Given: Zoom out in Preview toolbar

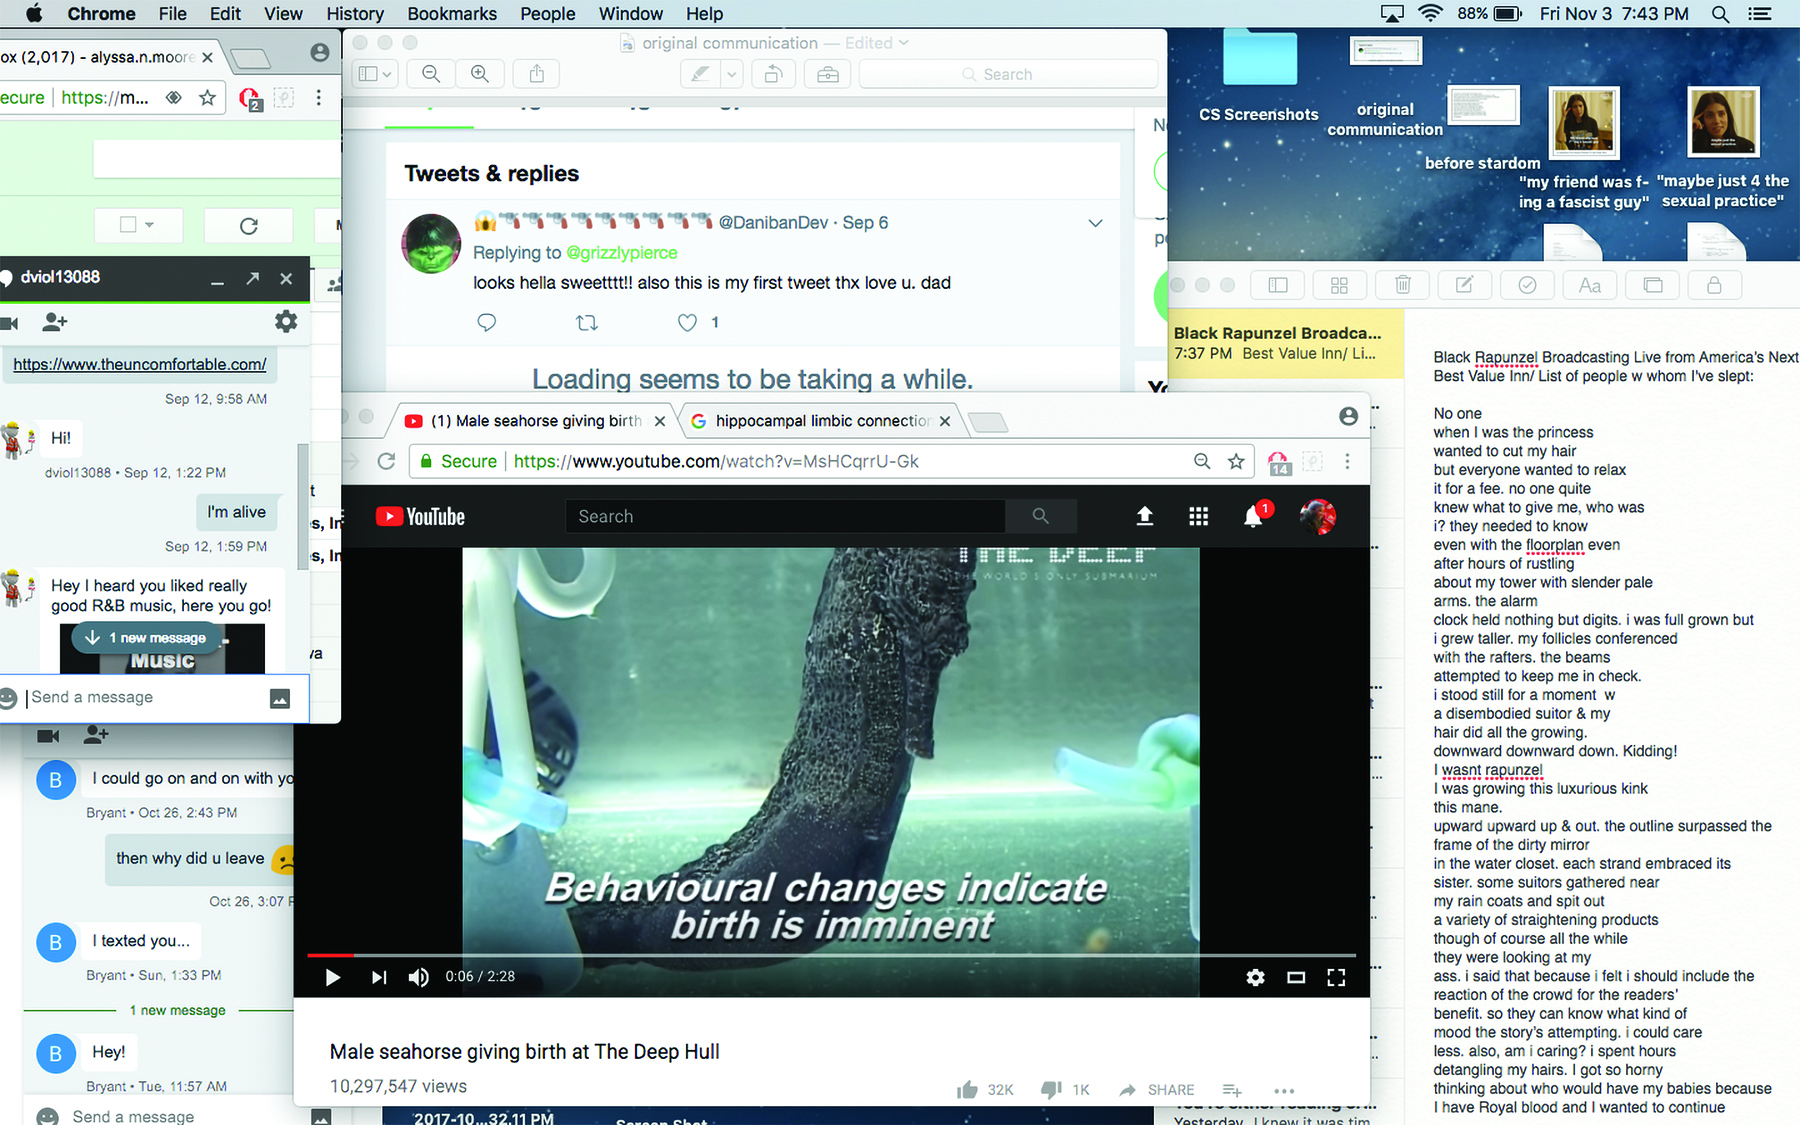Looking at the screenshot, I should 431,74.
